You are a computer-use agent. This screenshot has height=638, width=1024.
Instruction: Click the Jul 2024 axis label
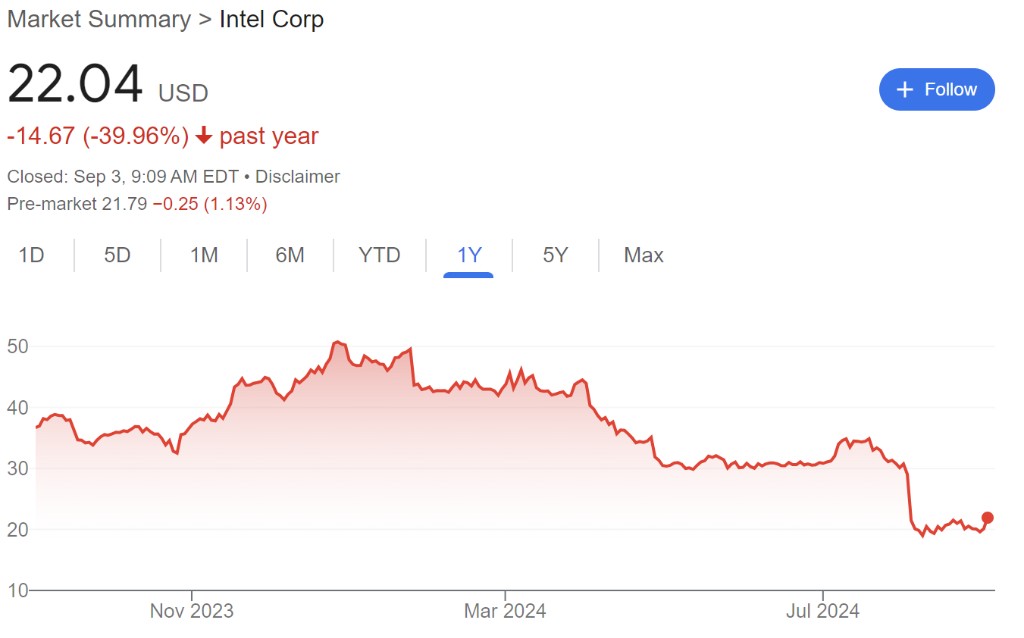[822, 609]
